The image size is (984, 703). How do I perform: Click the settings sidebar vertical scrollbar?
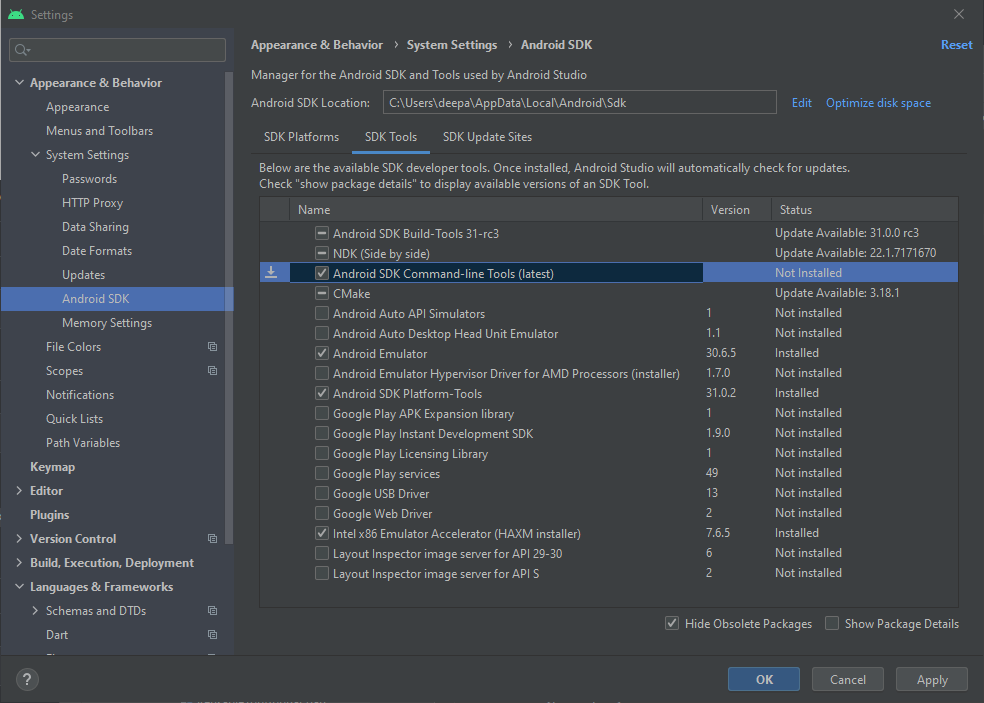[229, 308]
